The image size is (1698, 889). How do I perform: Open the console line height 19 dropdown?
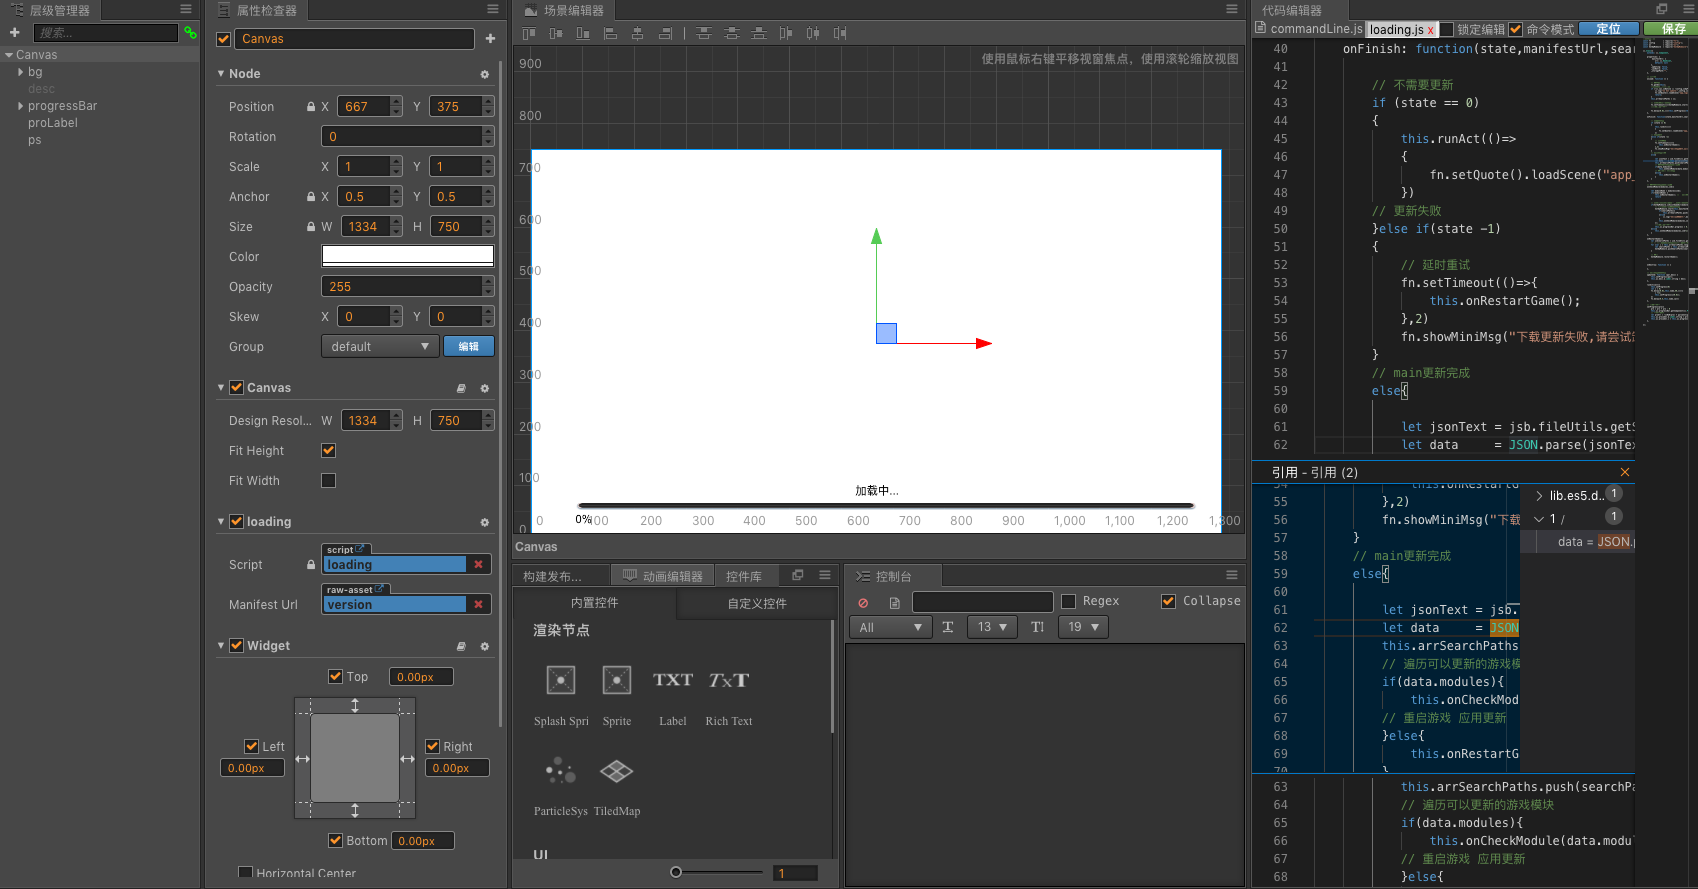[1084, 627]
